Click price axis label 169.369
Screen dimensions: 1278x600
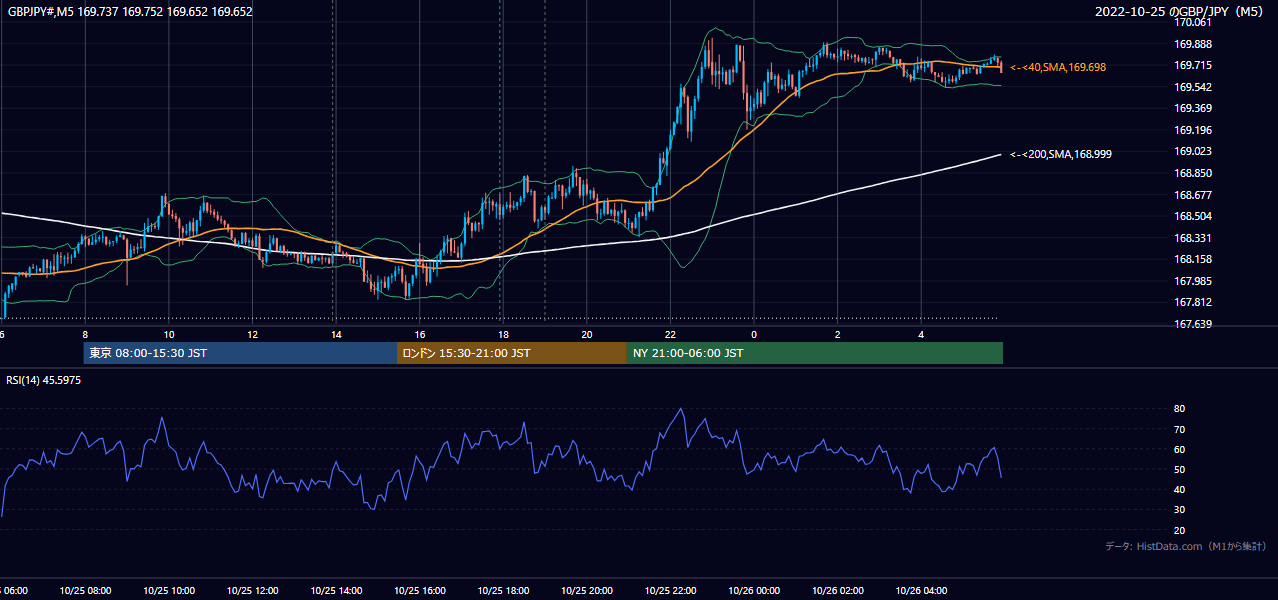(x=1192, y=108)
